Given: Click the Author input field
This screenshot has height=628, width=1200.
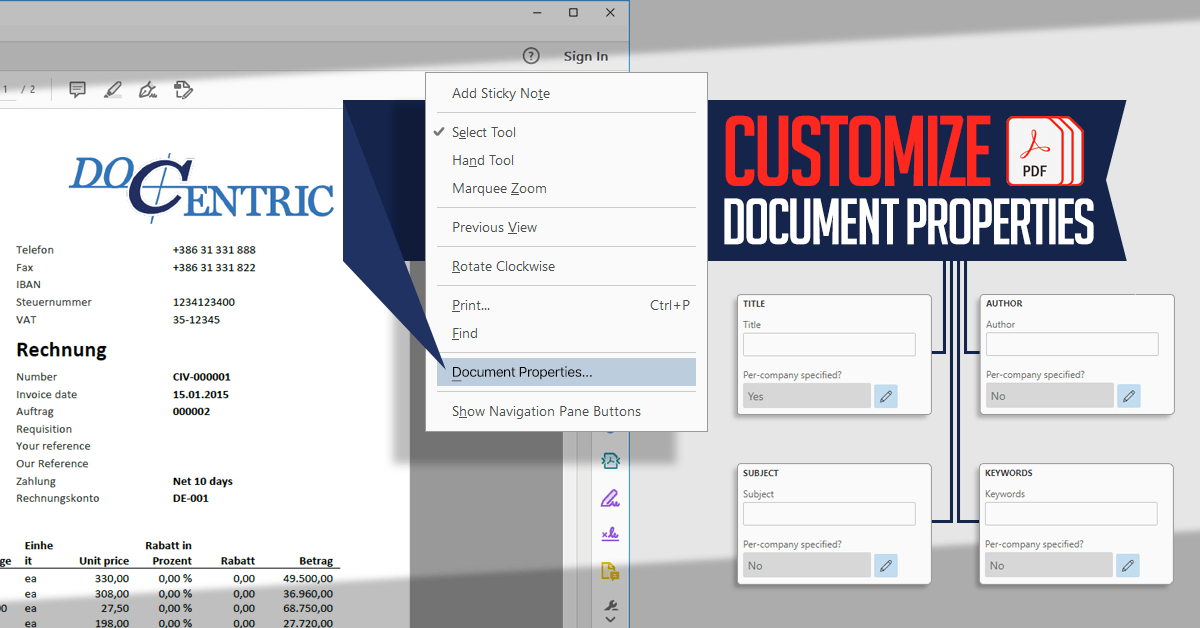Looking at the screenshot, I should (1072, 344).
